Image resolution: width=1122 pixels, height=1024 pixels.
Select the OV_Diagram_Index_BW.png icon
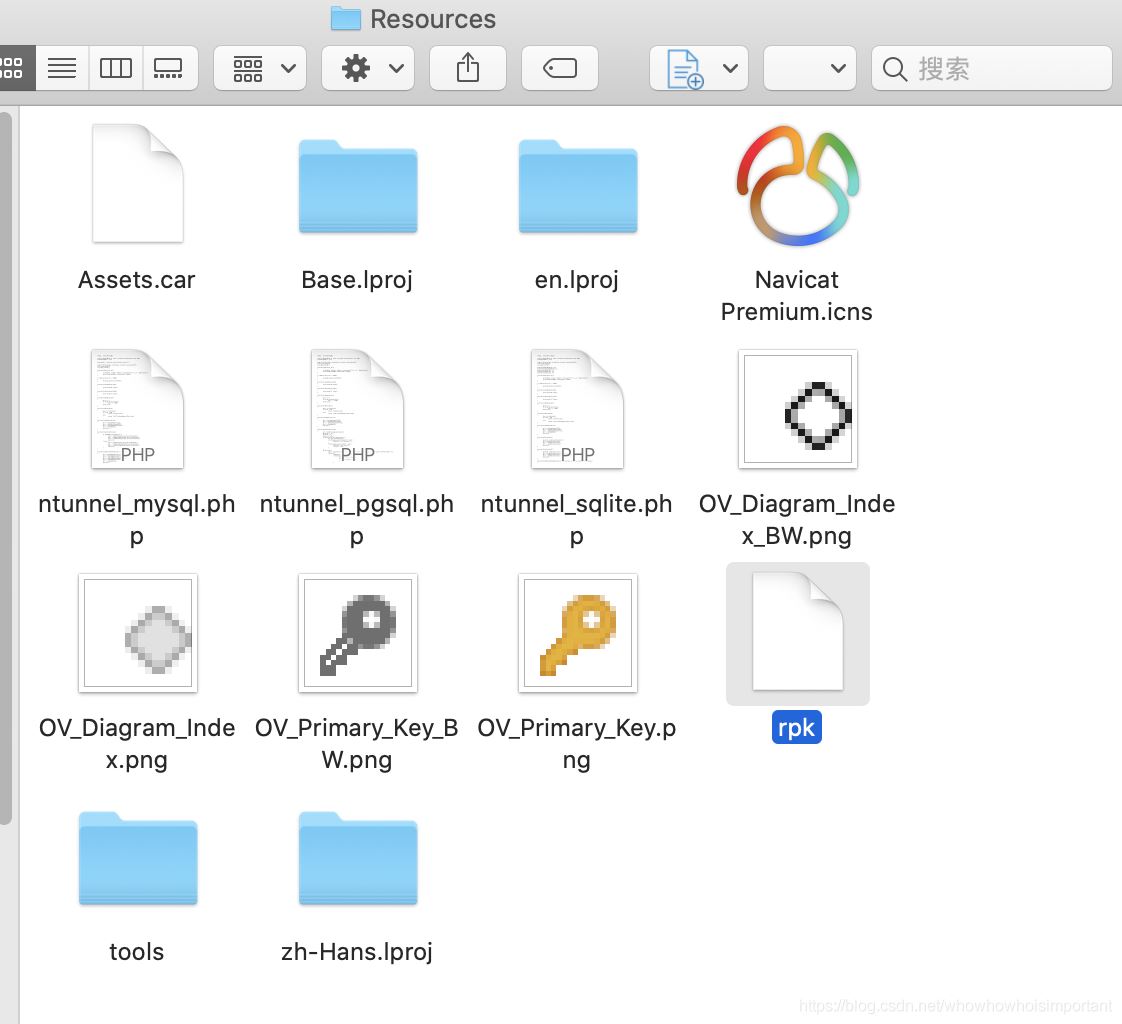click(x=797, y=409)
